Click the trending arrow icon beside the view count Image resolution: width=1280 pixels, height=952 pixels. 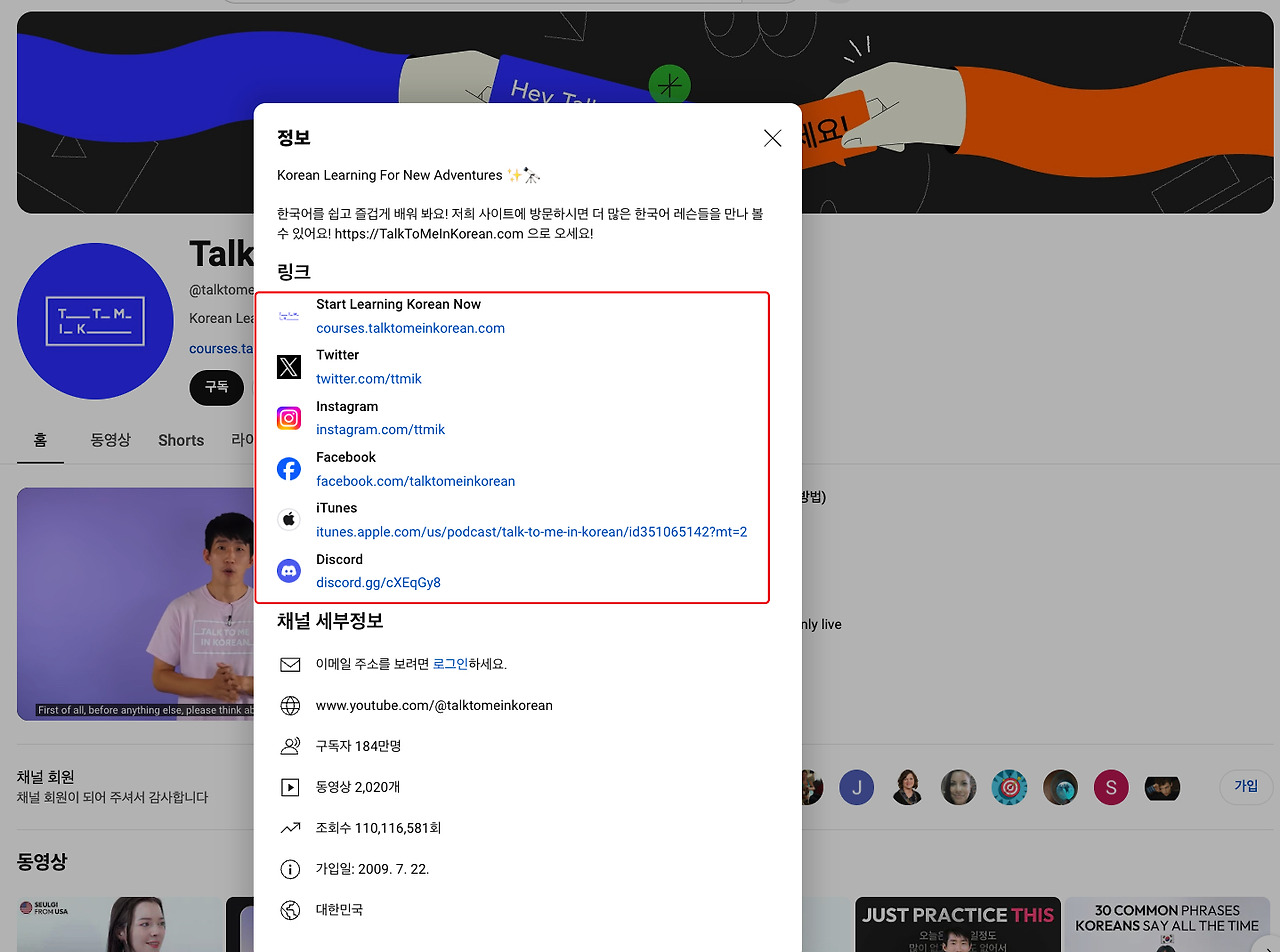pos(290,827)
